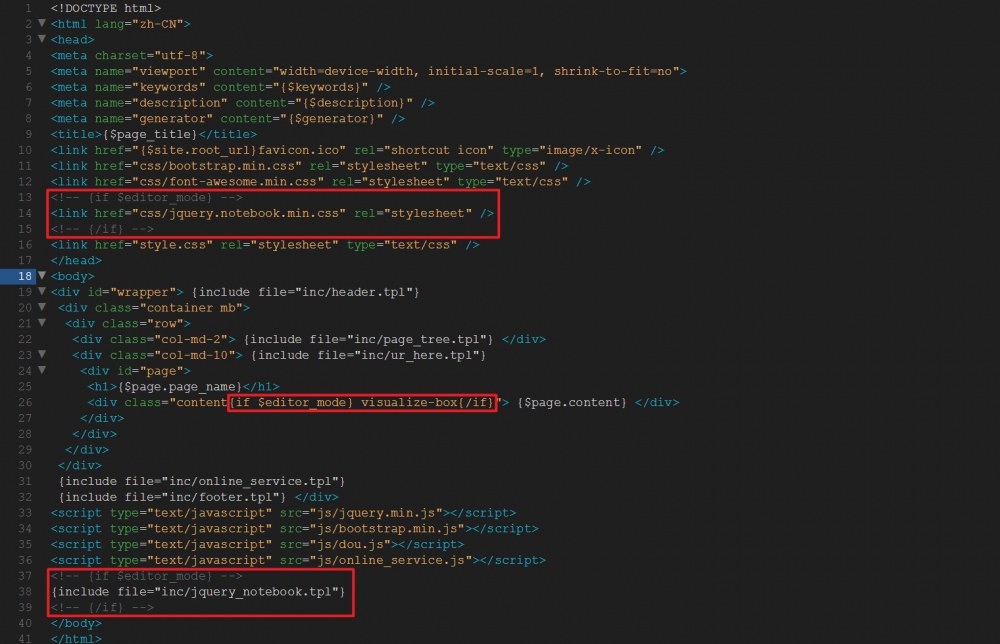
Task: Click the '{$page_title}' title text
Action: (150, 135)
